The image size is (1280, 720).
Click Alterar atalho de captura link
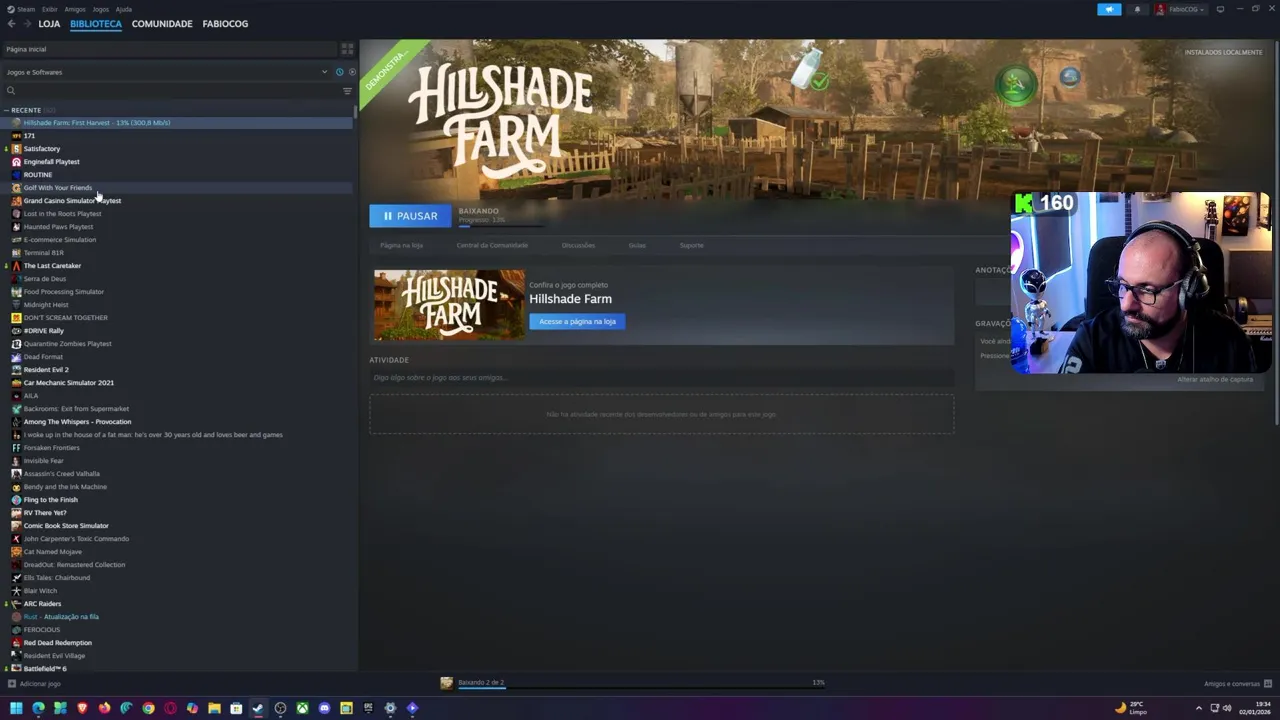click(1215, 380)
